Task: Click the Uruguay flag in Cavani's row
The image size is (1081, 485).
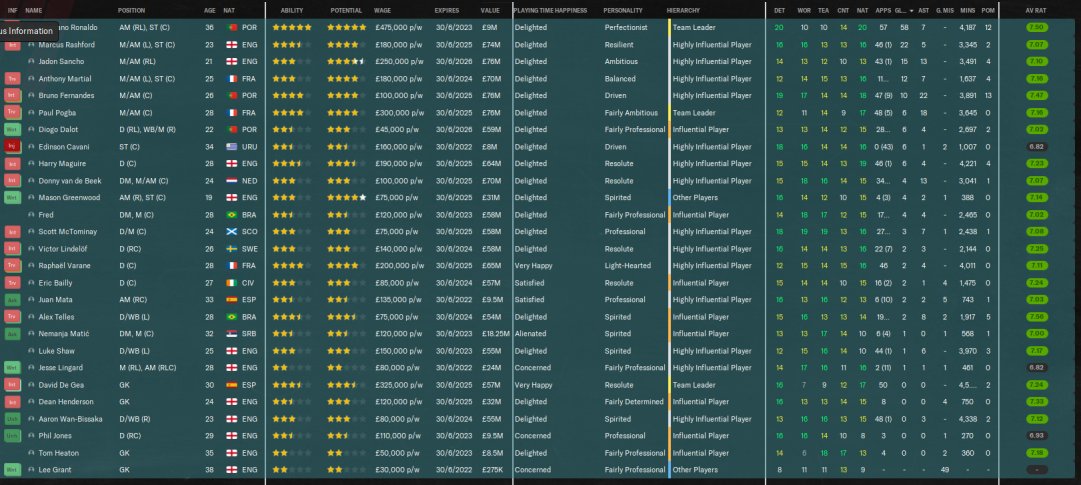Action: pyautogui.click(x=232, y=147)
